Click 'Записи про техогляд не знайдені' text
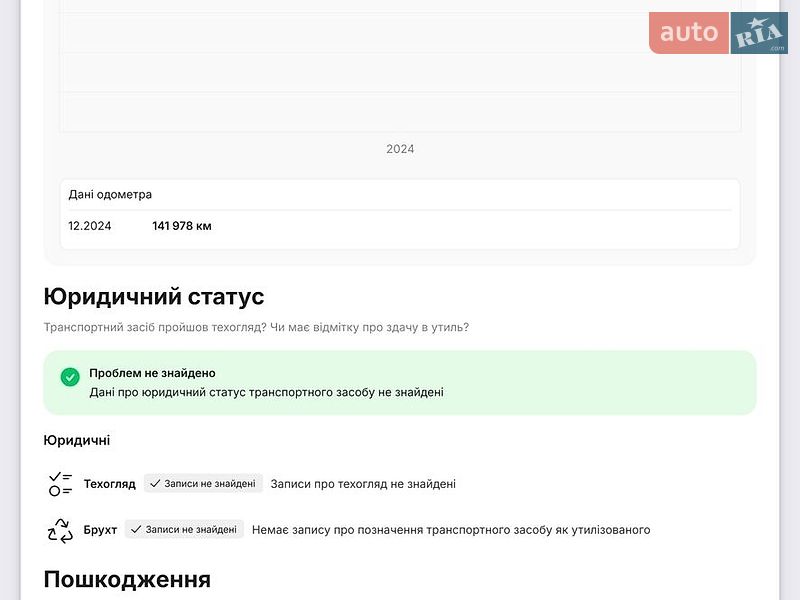Screen dimensions: 800x600 point(363,484)
